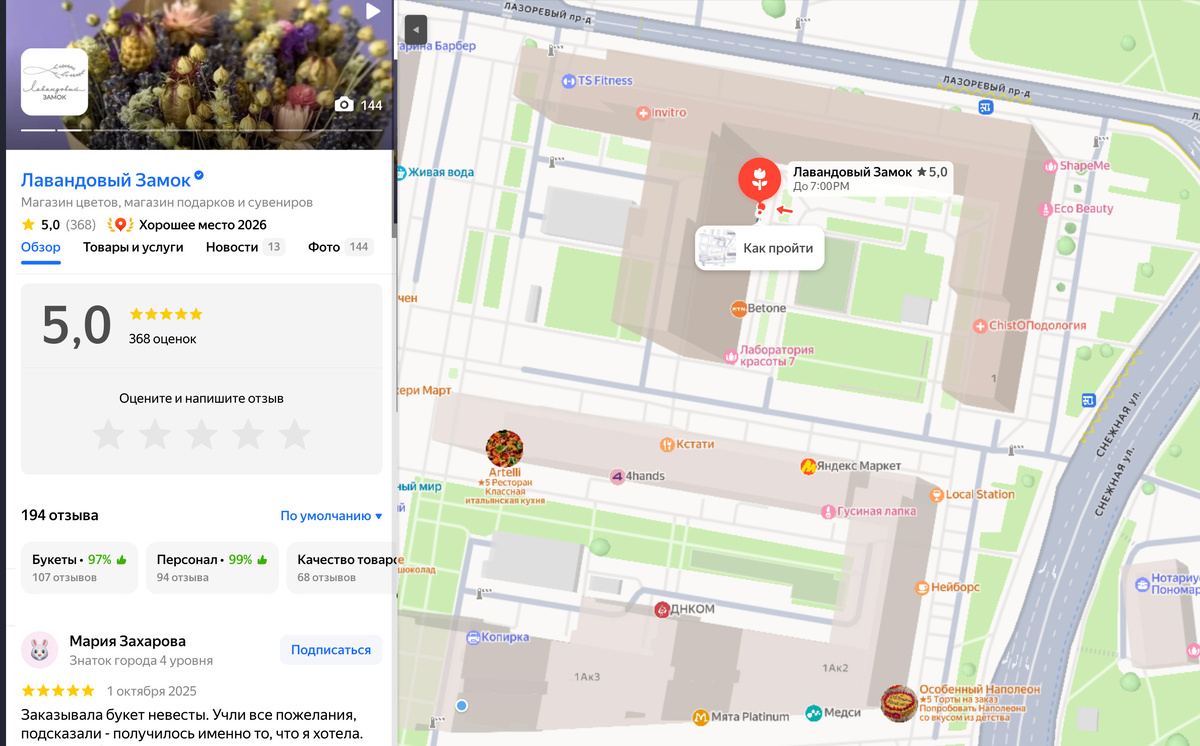
Task: Click the Особенный Наполеон photo marker
Action: click(x=899, y=703)
